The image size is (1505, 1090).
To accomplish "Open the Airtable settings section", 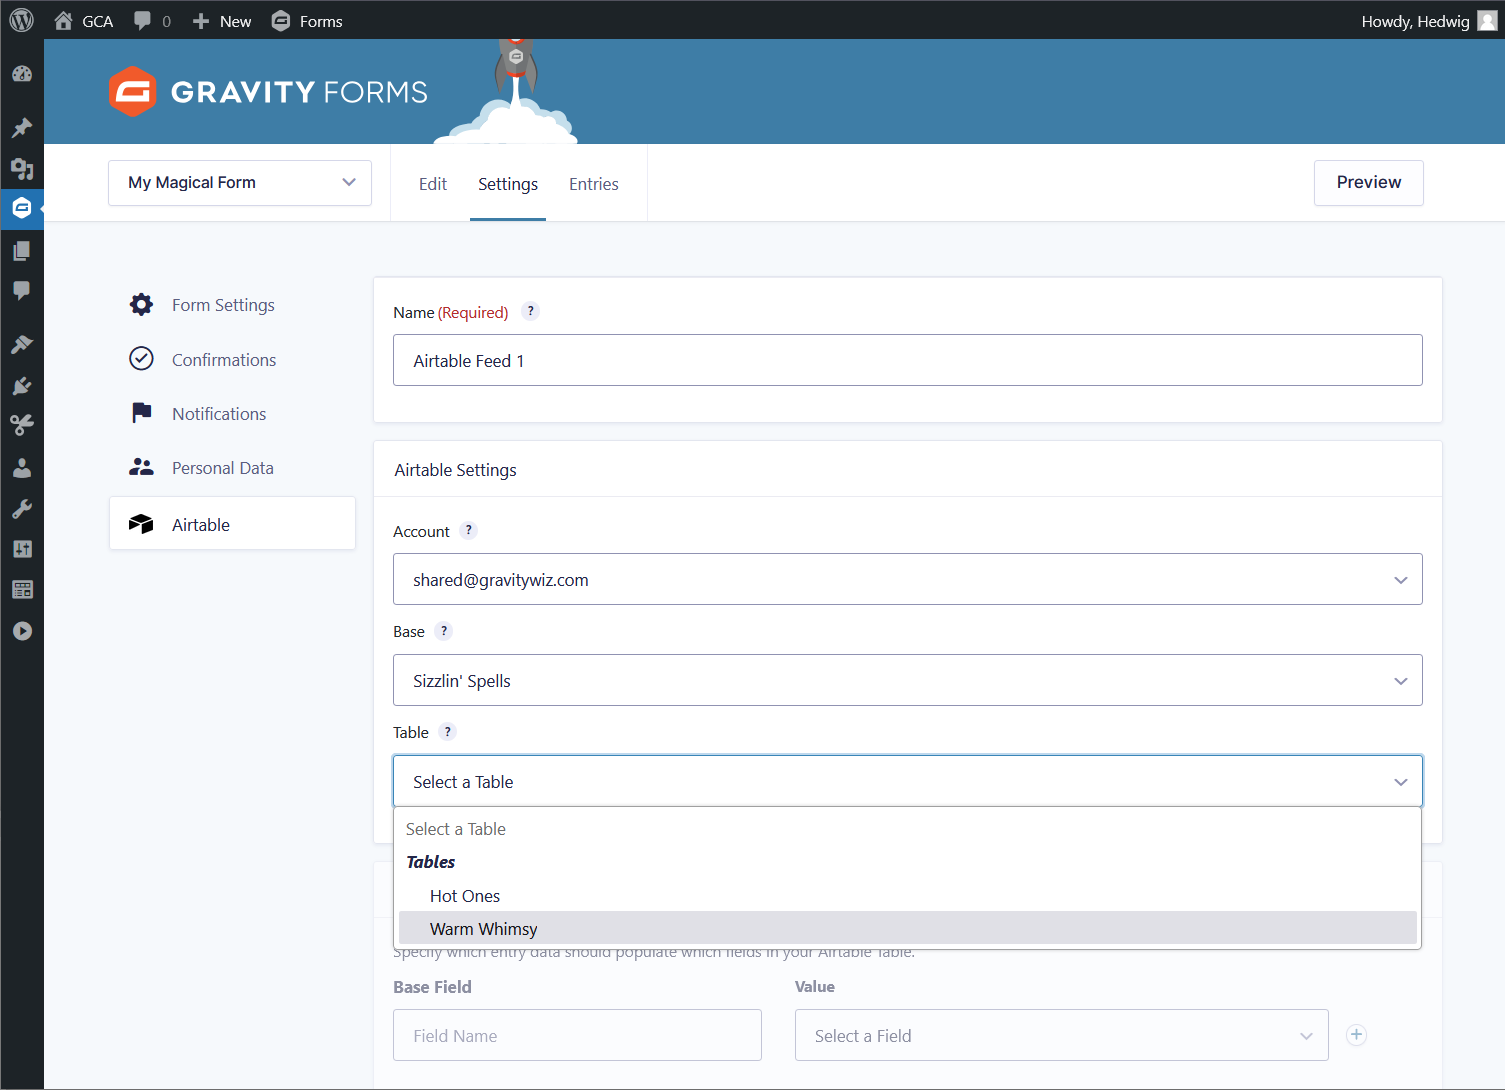I will coord(232,524).
